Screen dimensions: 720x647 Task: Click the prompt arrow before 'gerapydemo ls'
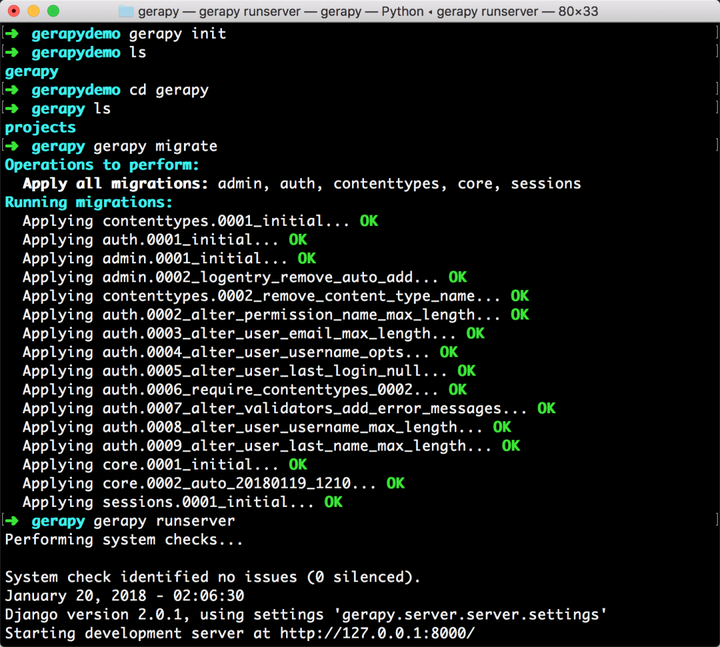[x=12, y=52]
